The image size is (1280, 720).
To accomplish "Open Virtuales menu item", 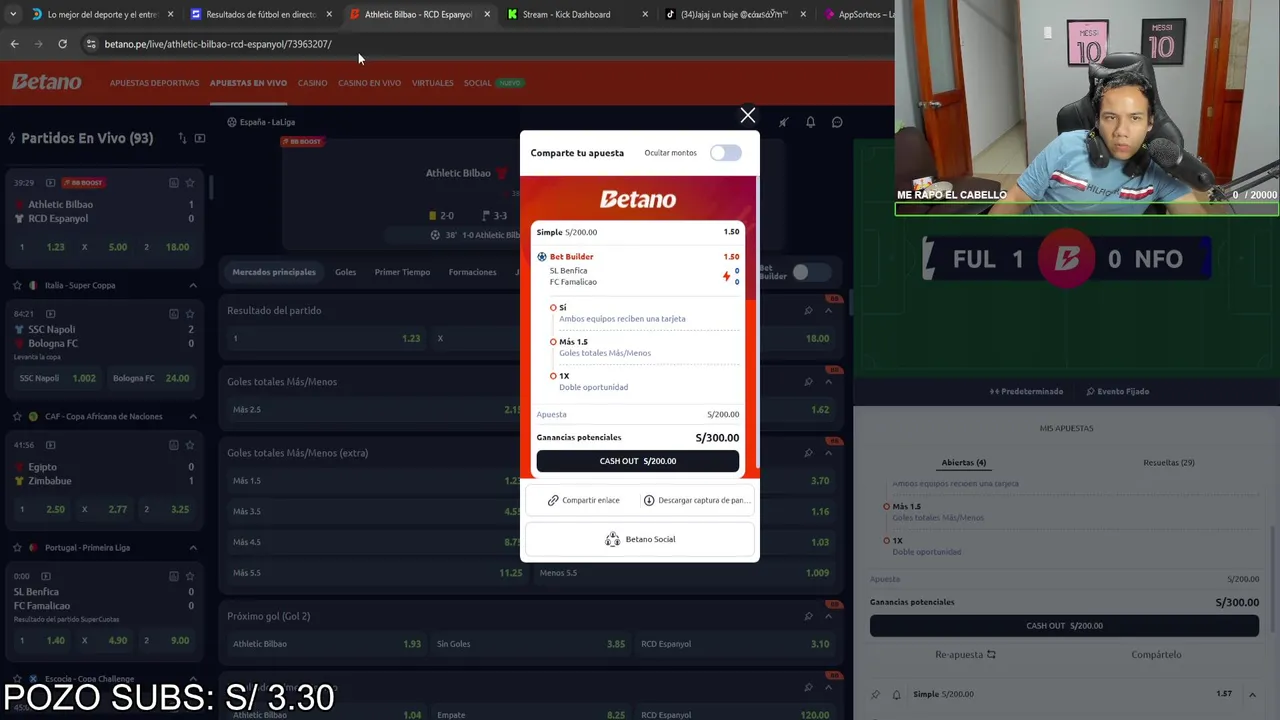I will 432,83.
